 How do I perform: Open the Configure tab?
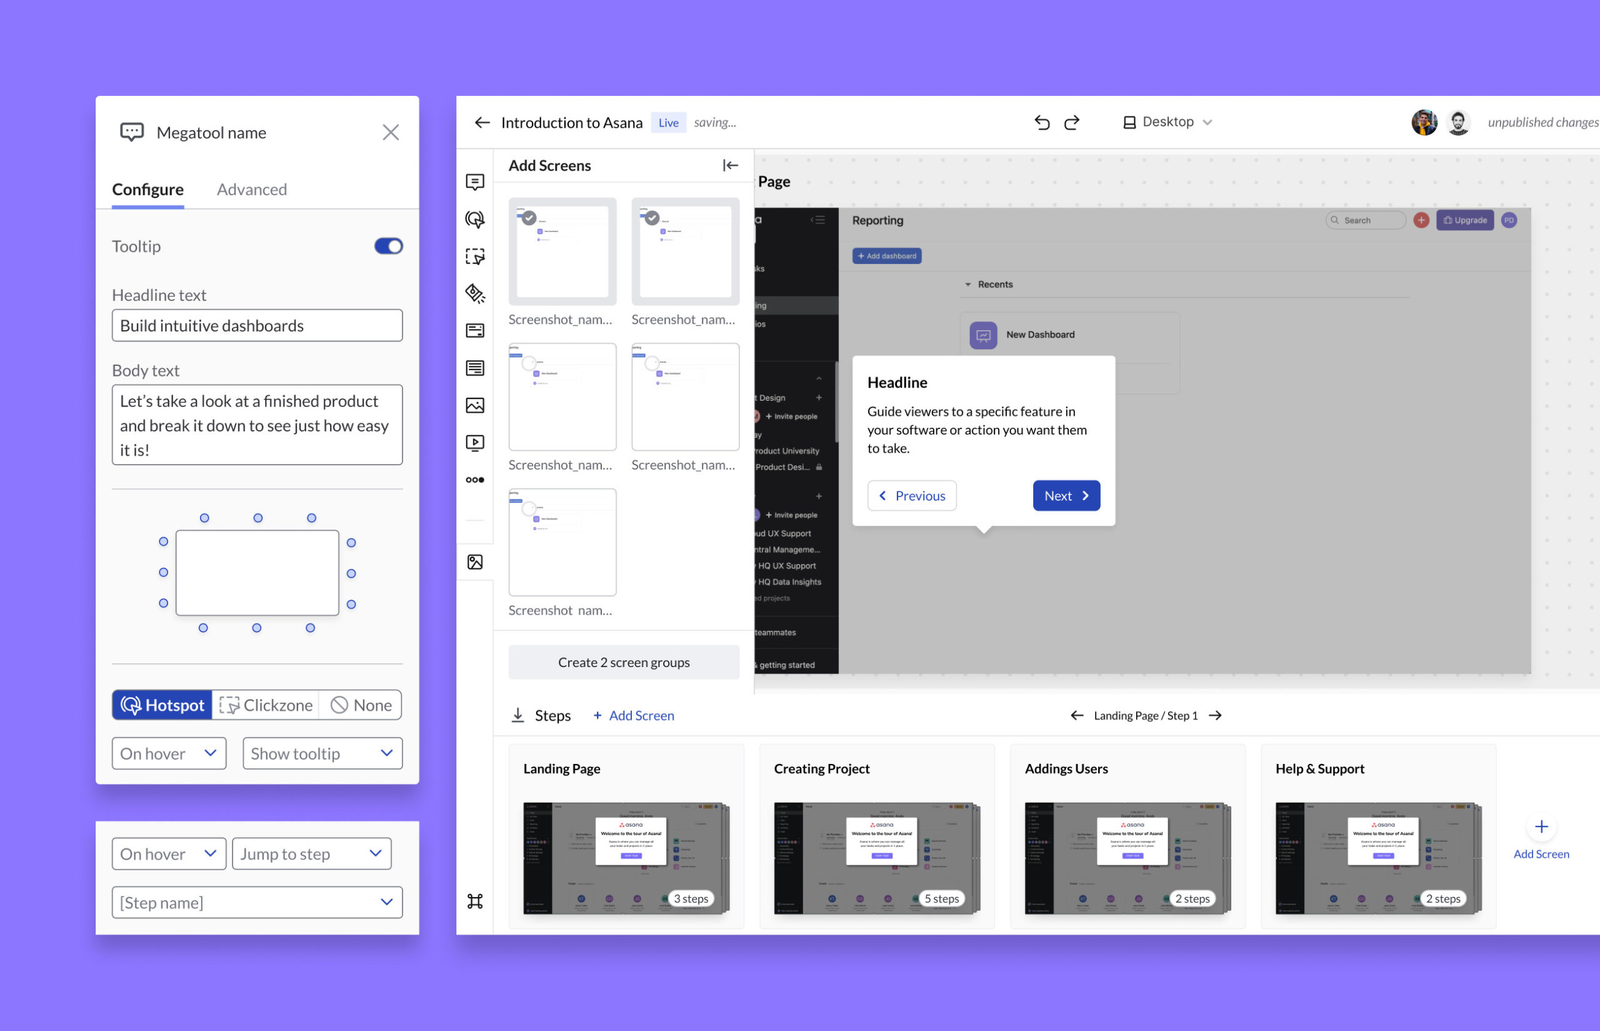pos(148,190)
